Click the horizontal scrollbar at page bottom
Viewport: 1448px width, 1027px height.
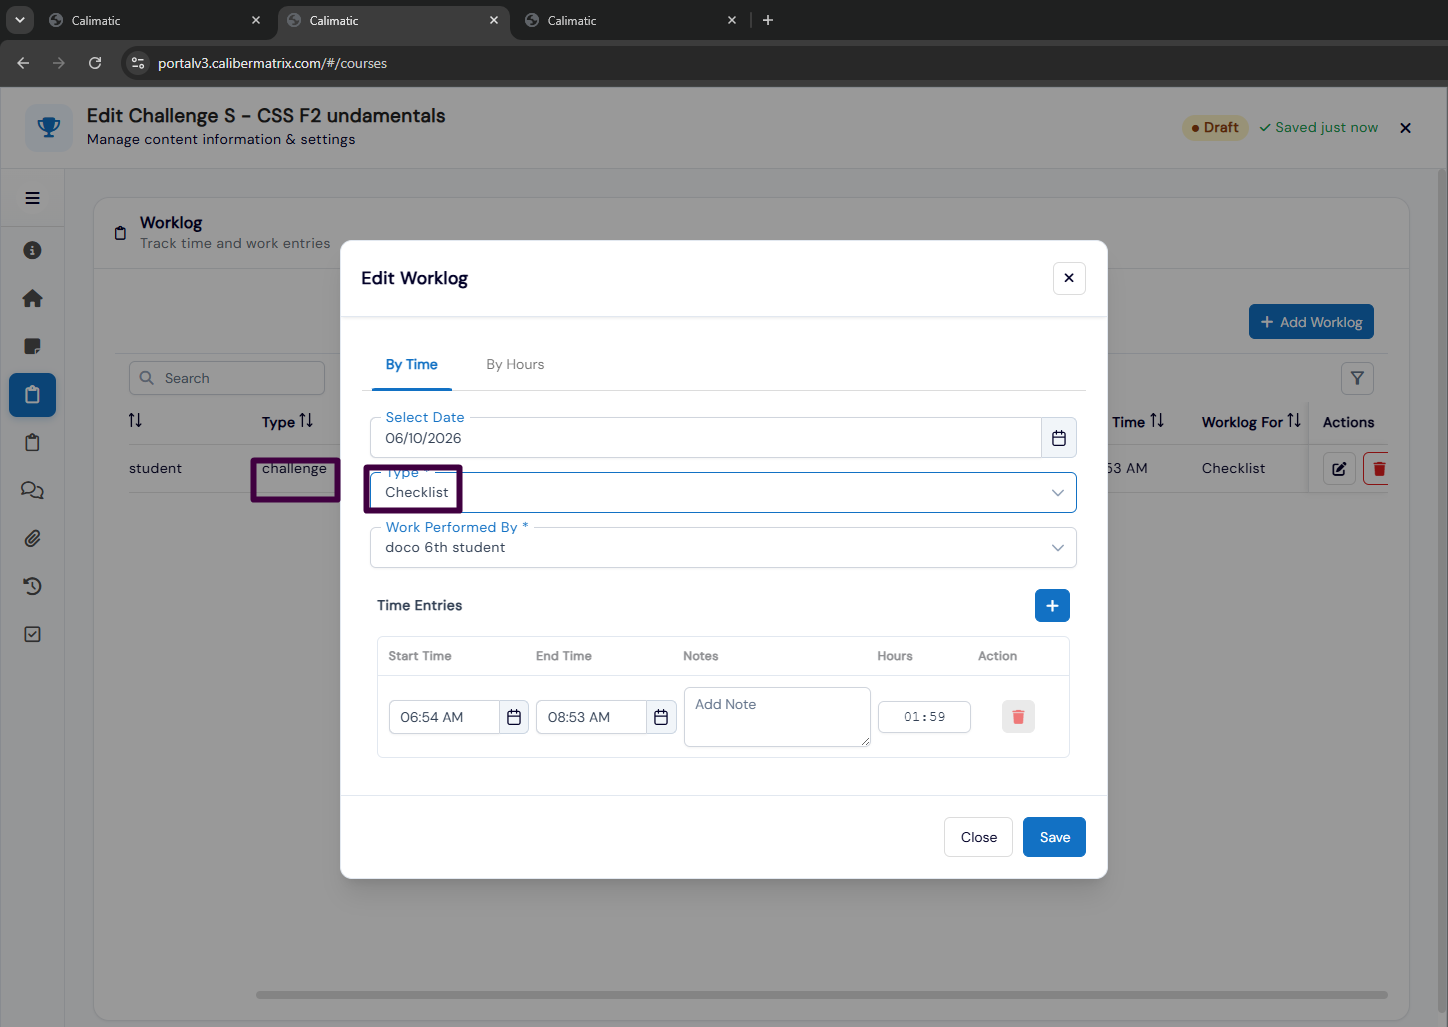click(x=821, y=995)
